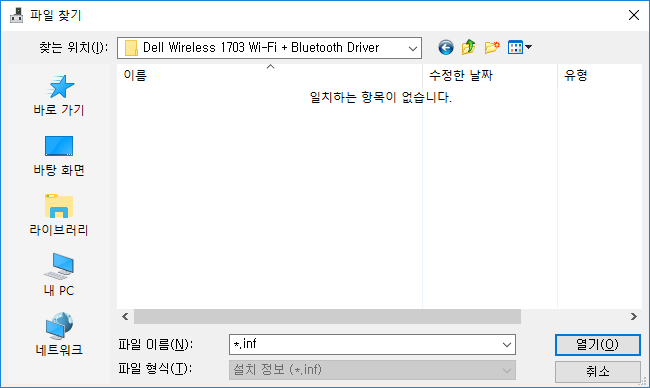Viewport: 650px width, 388px height.
Task: Click the 열기 open button
Action: tap(597, 345)
